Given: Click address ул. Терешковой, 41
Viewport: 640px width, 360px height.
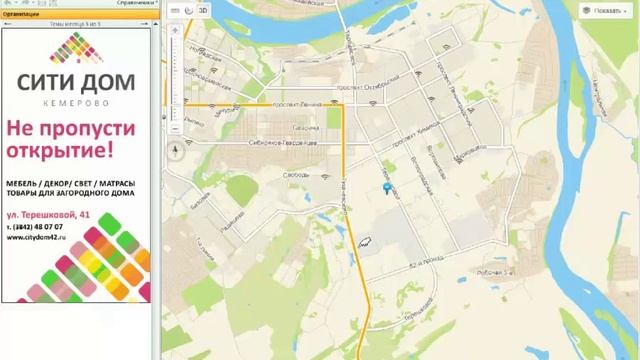Looking at the screenshot, I should (x=48, y=215).
